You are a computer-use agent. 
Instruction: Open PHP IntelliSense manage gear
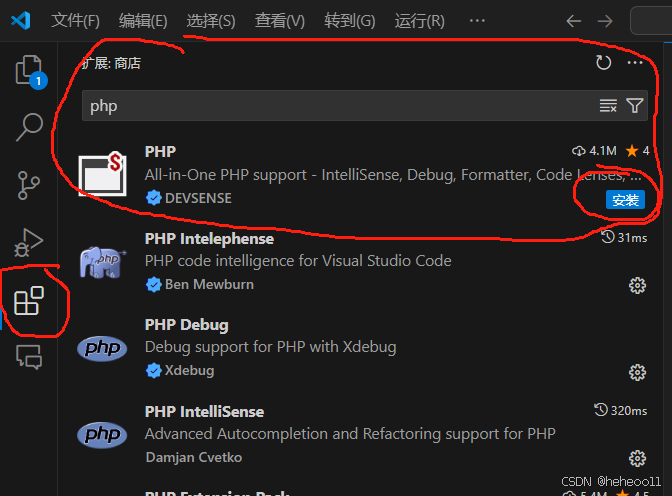click(637, 459)
